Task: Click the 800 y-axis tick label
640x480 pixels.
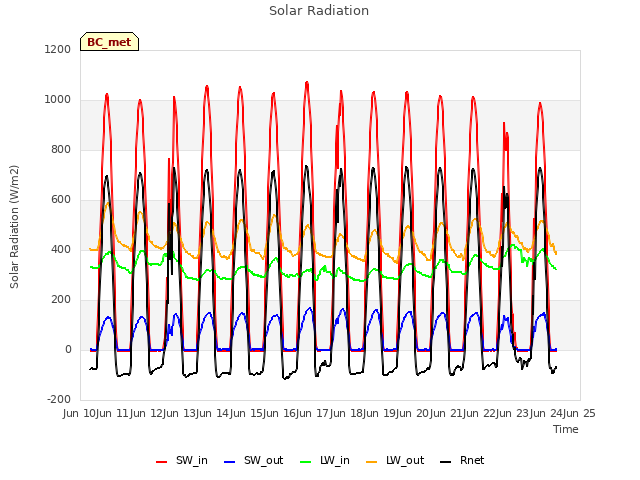Action: pos(61,149)
